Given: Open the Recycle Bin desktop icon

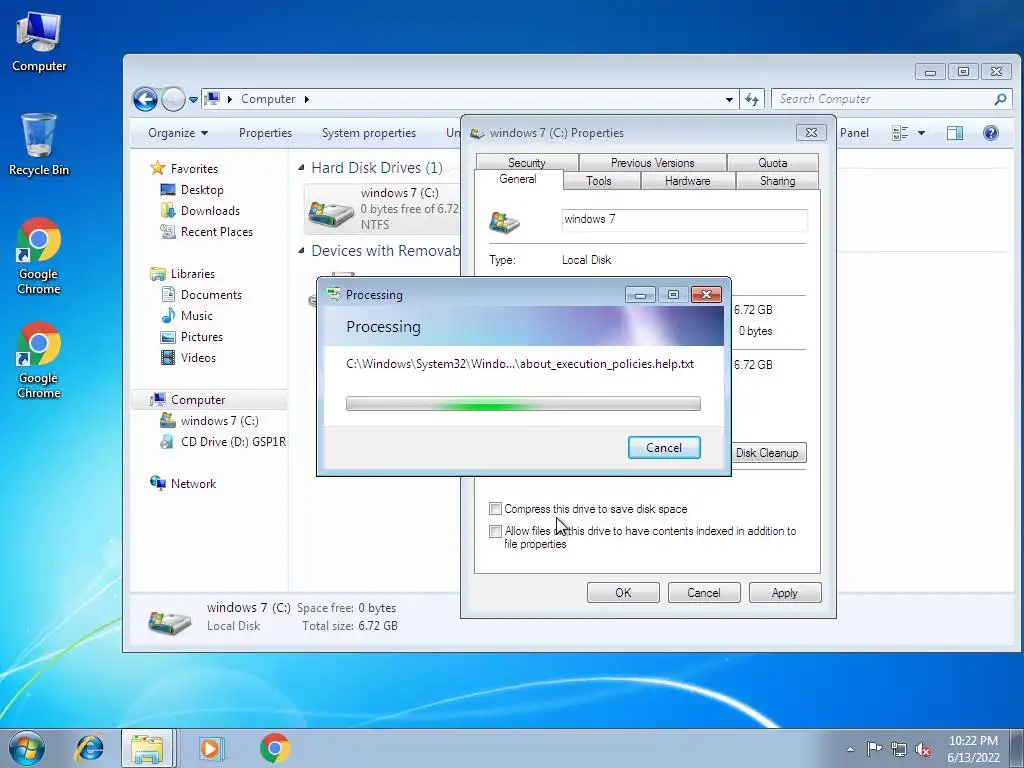Looking at the screenshot, I should (x=39, y=144).
